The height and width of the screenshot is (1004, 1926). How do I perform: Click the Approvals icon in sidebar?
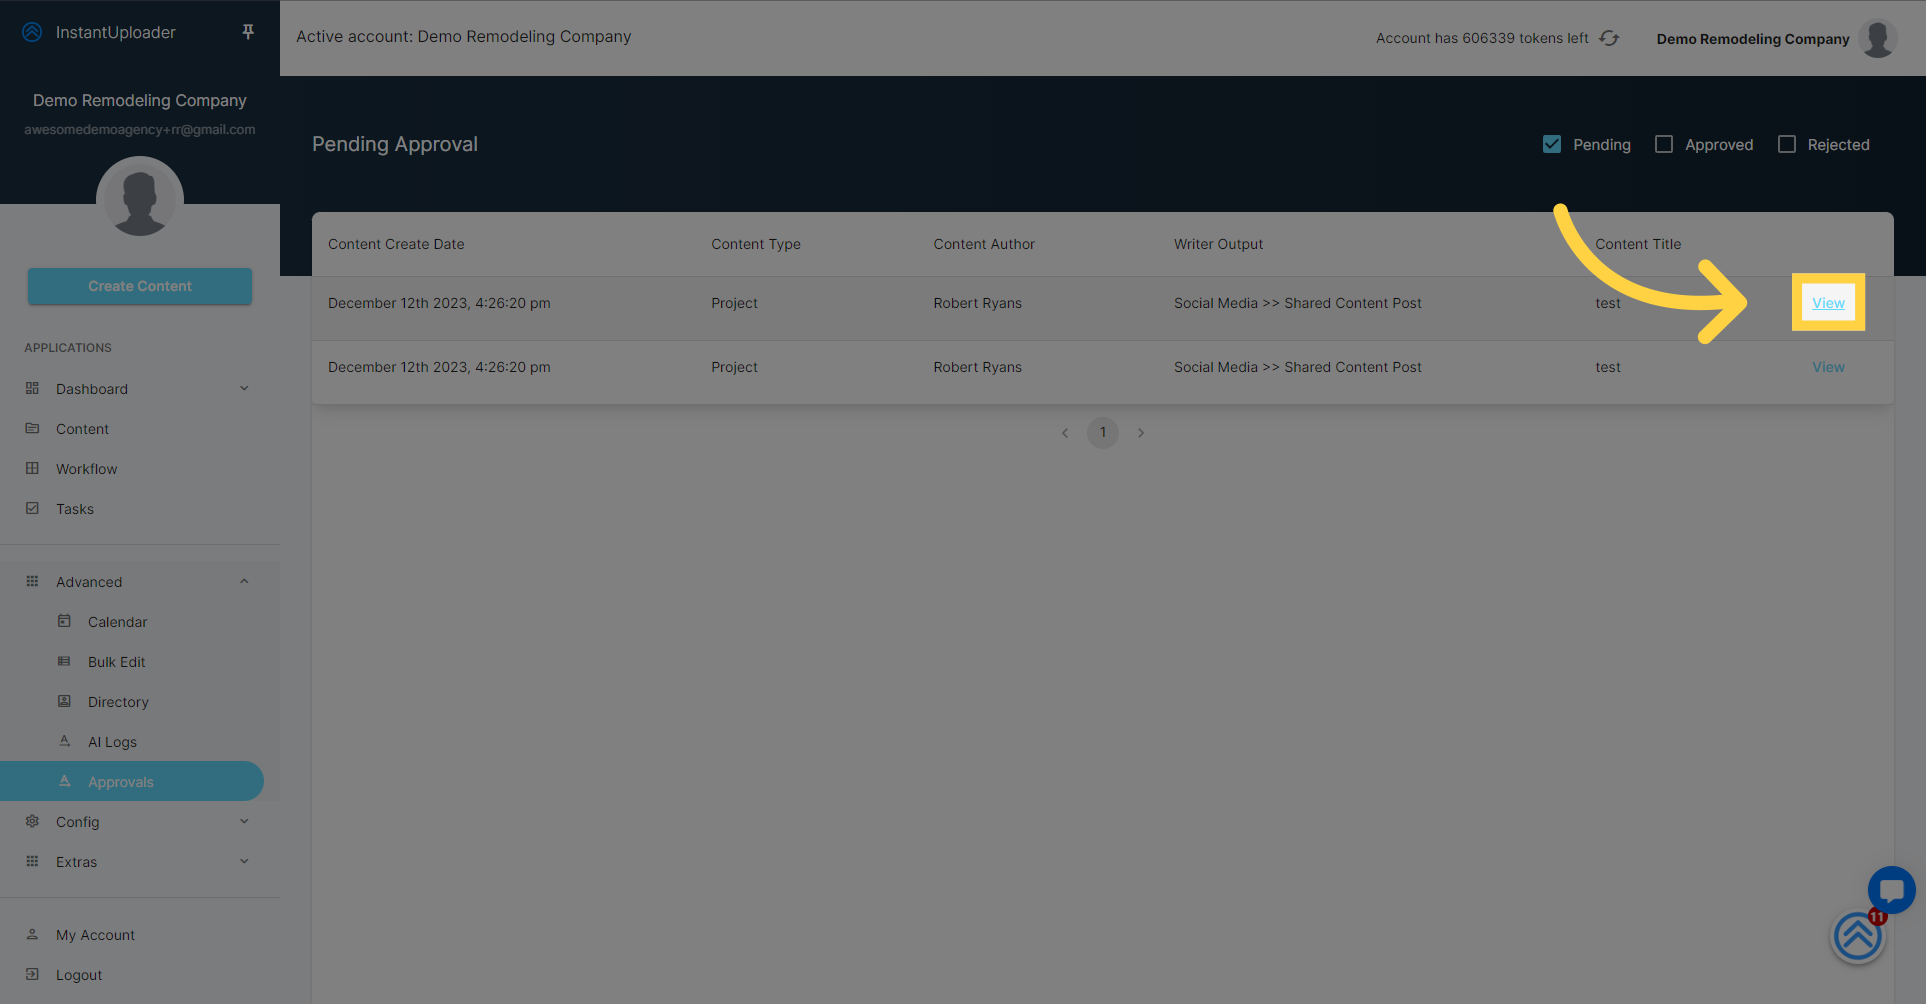(x=64, y=781)
